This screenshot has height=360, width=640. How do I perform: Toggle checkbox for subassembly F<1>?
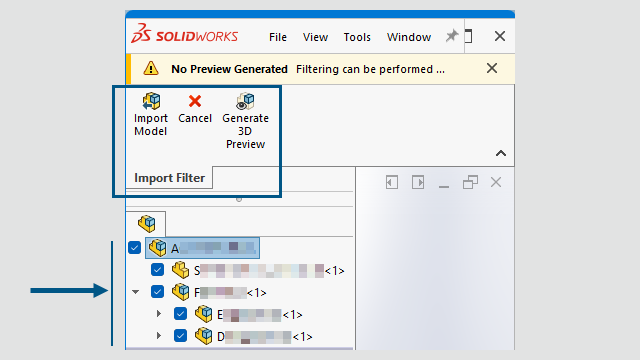pos(157,292)
